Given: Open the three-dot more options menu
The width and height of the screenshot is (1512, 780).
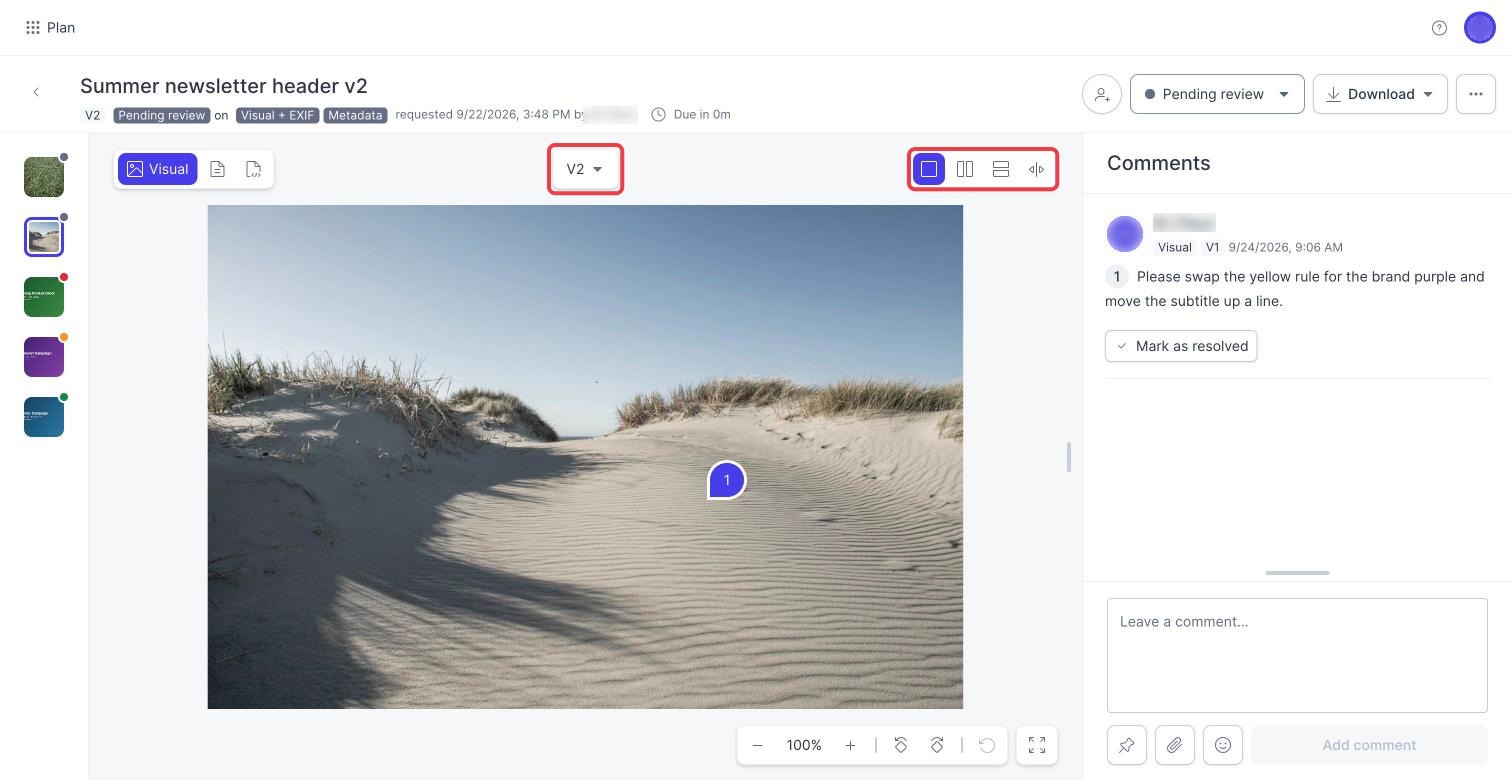Looking at the screenshot, I should [x=1475, y=94].
